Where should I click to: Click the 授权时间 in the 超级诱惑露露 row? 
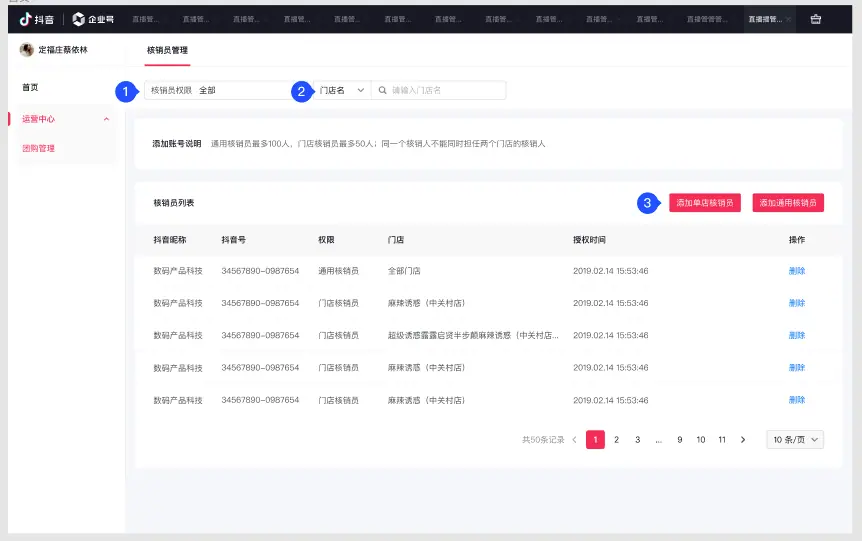pos(611,335)
